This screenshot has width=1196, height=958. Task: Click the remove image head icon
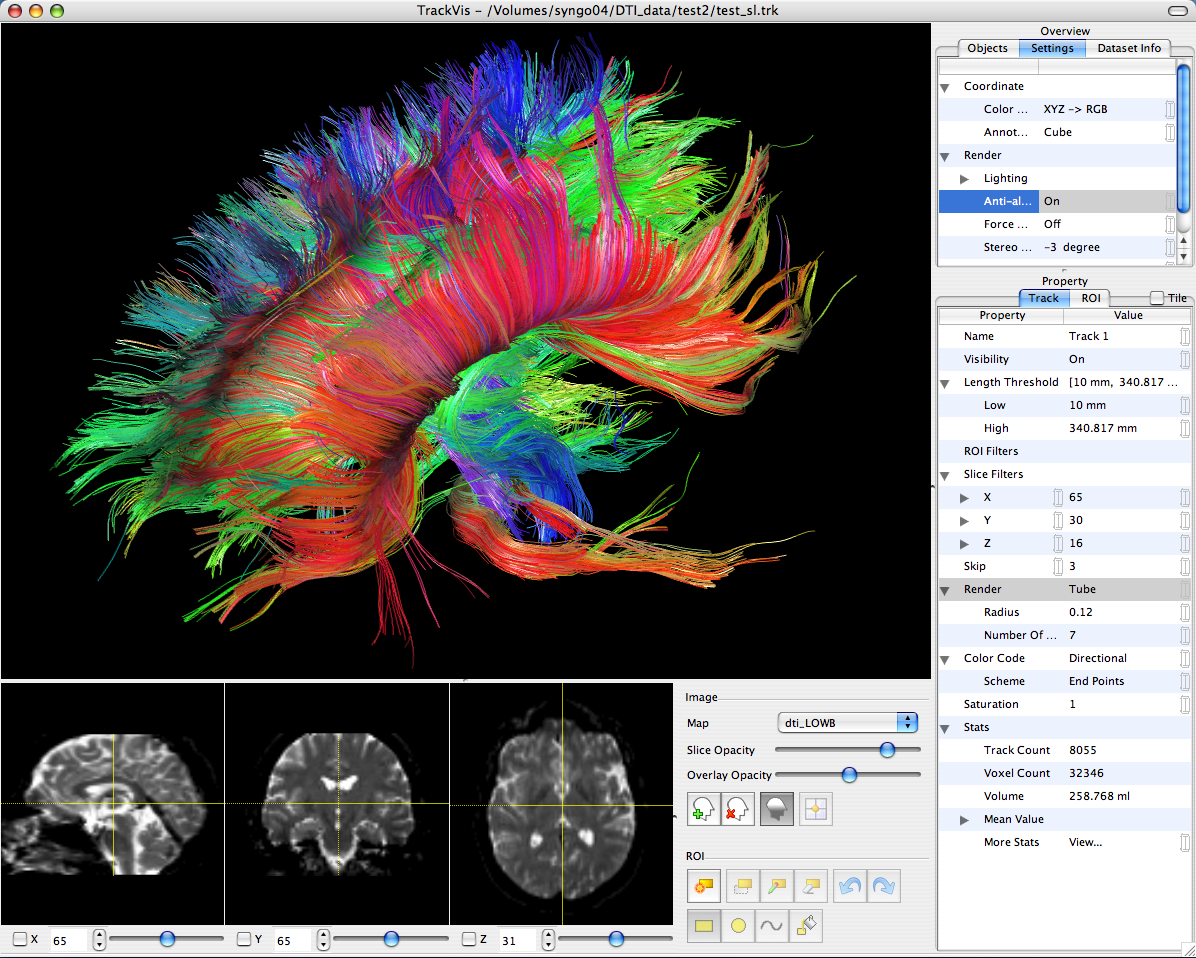point(739,809)
